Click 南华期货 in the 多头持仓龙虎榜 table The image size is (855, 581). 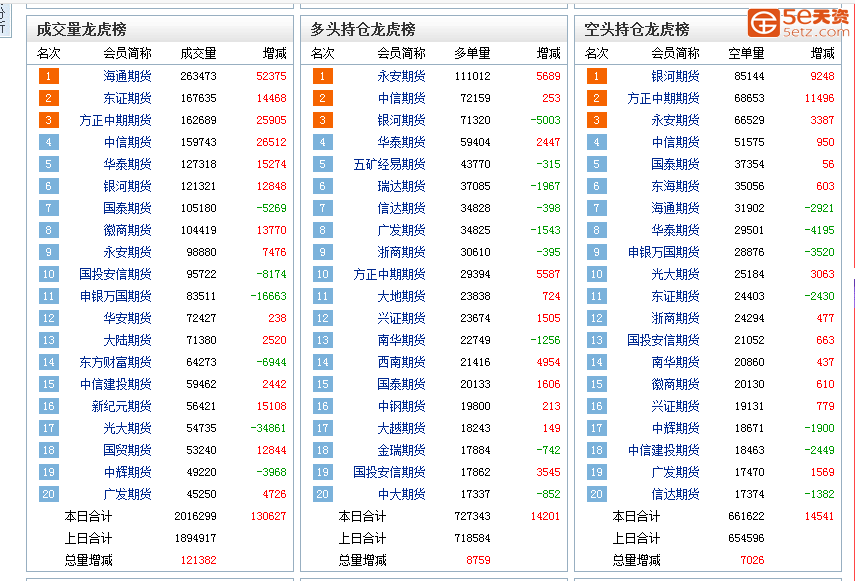coord(401,340)
